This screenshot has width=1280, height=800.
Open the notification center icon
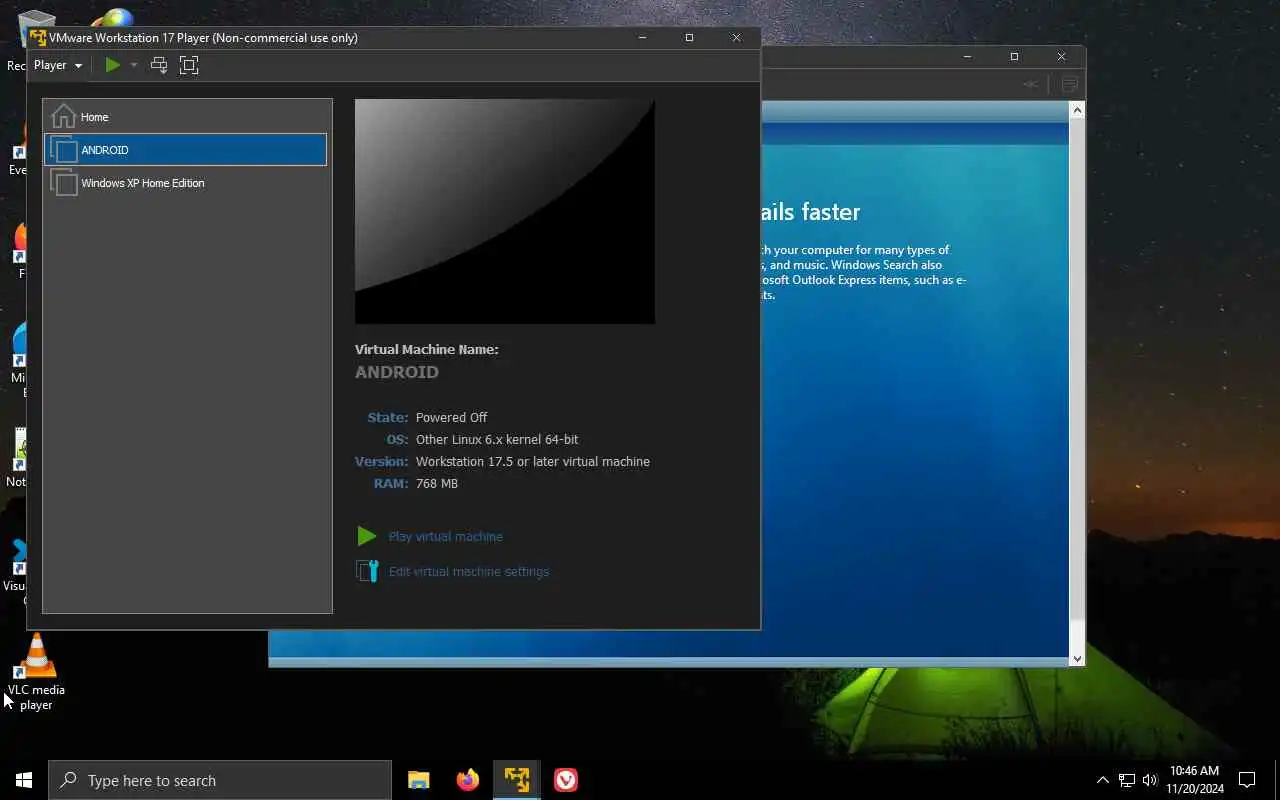click(x=1247, y=780)
